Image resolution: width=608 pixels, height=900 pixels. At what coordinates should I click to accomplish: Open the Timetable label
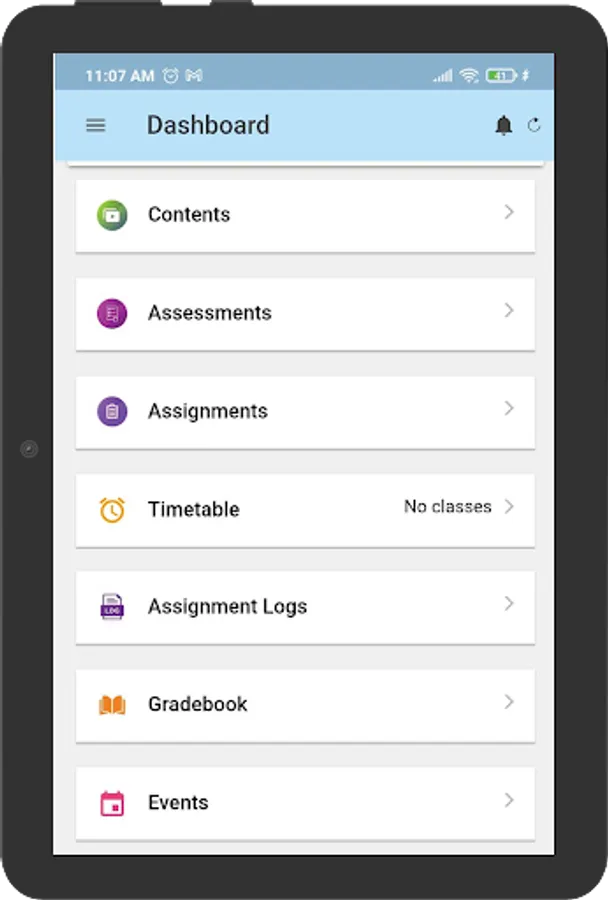pos(194,509)
